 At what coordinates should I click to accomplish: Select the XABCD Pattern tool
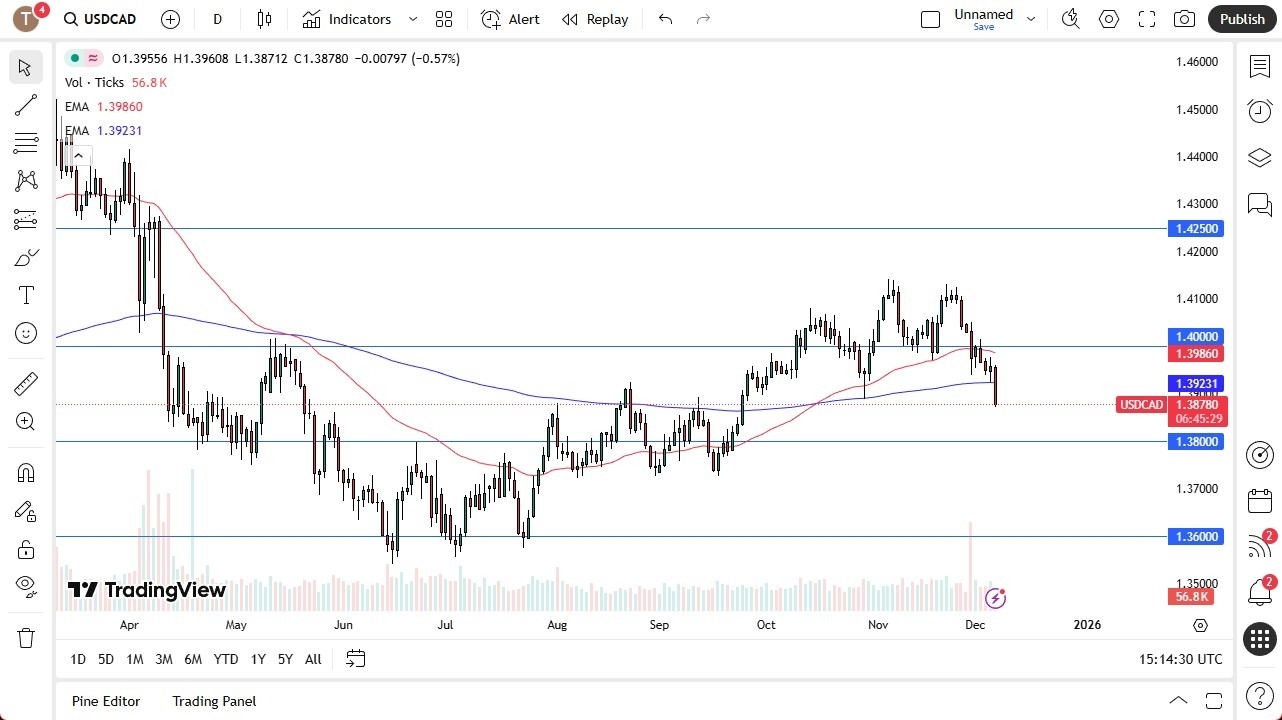pyautogui.click(x=25, y=180)
